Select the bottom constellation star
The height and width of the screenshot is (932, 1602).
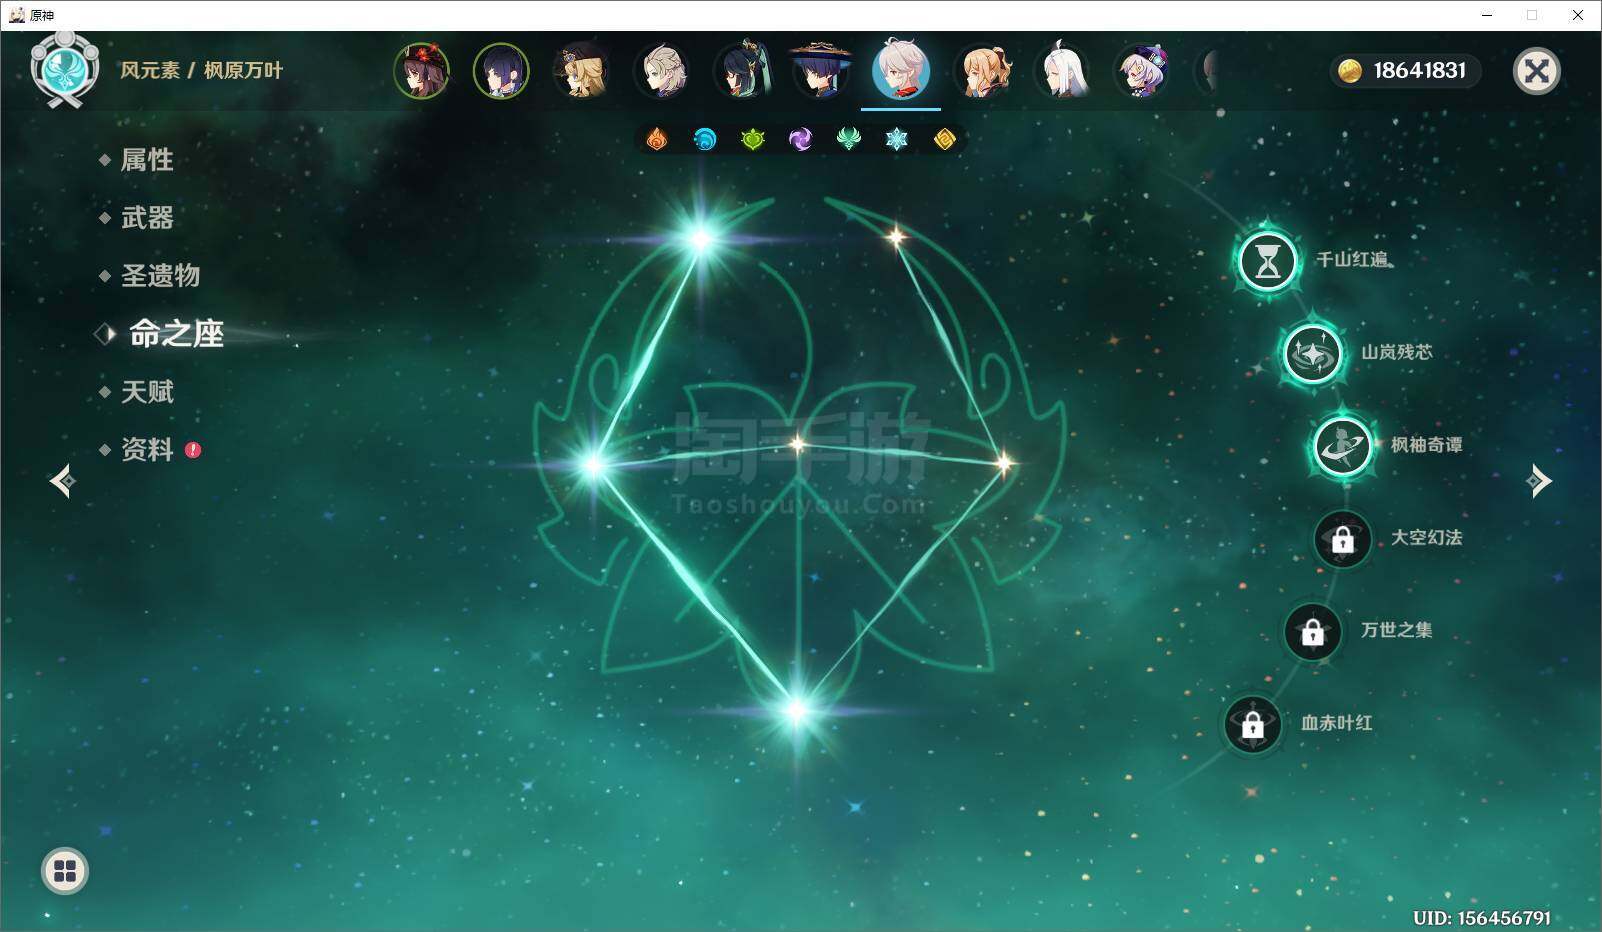797,711
